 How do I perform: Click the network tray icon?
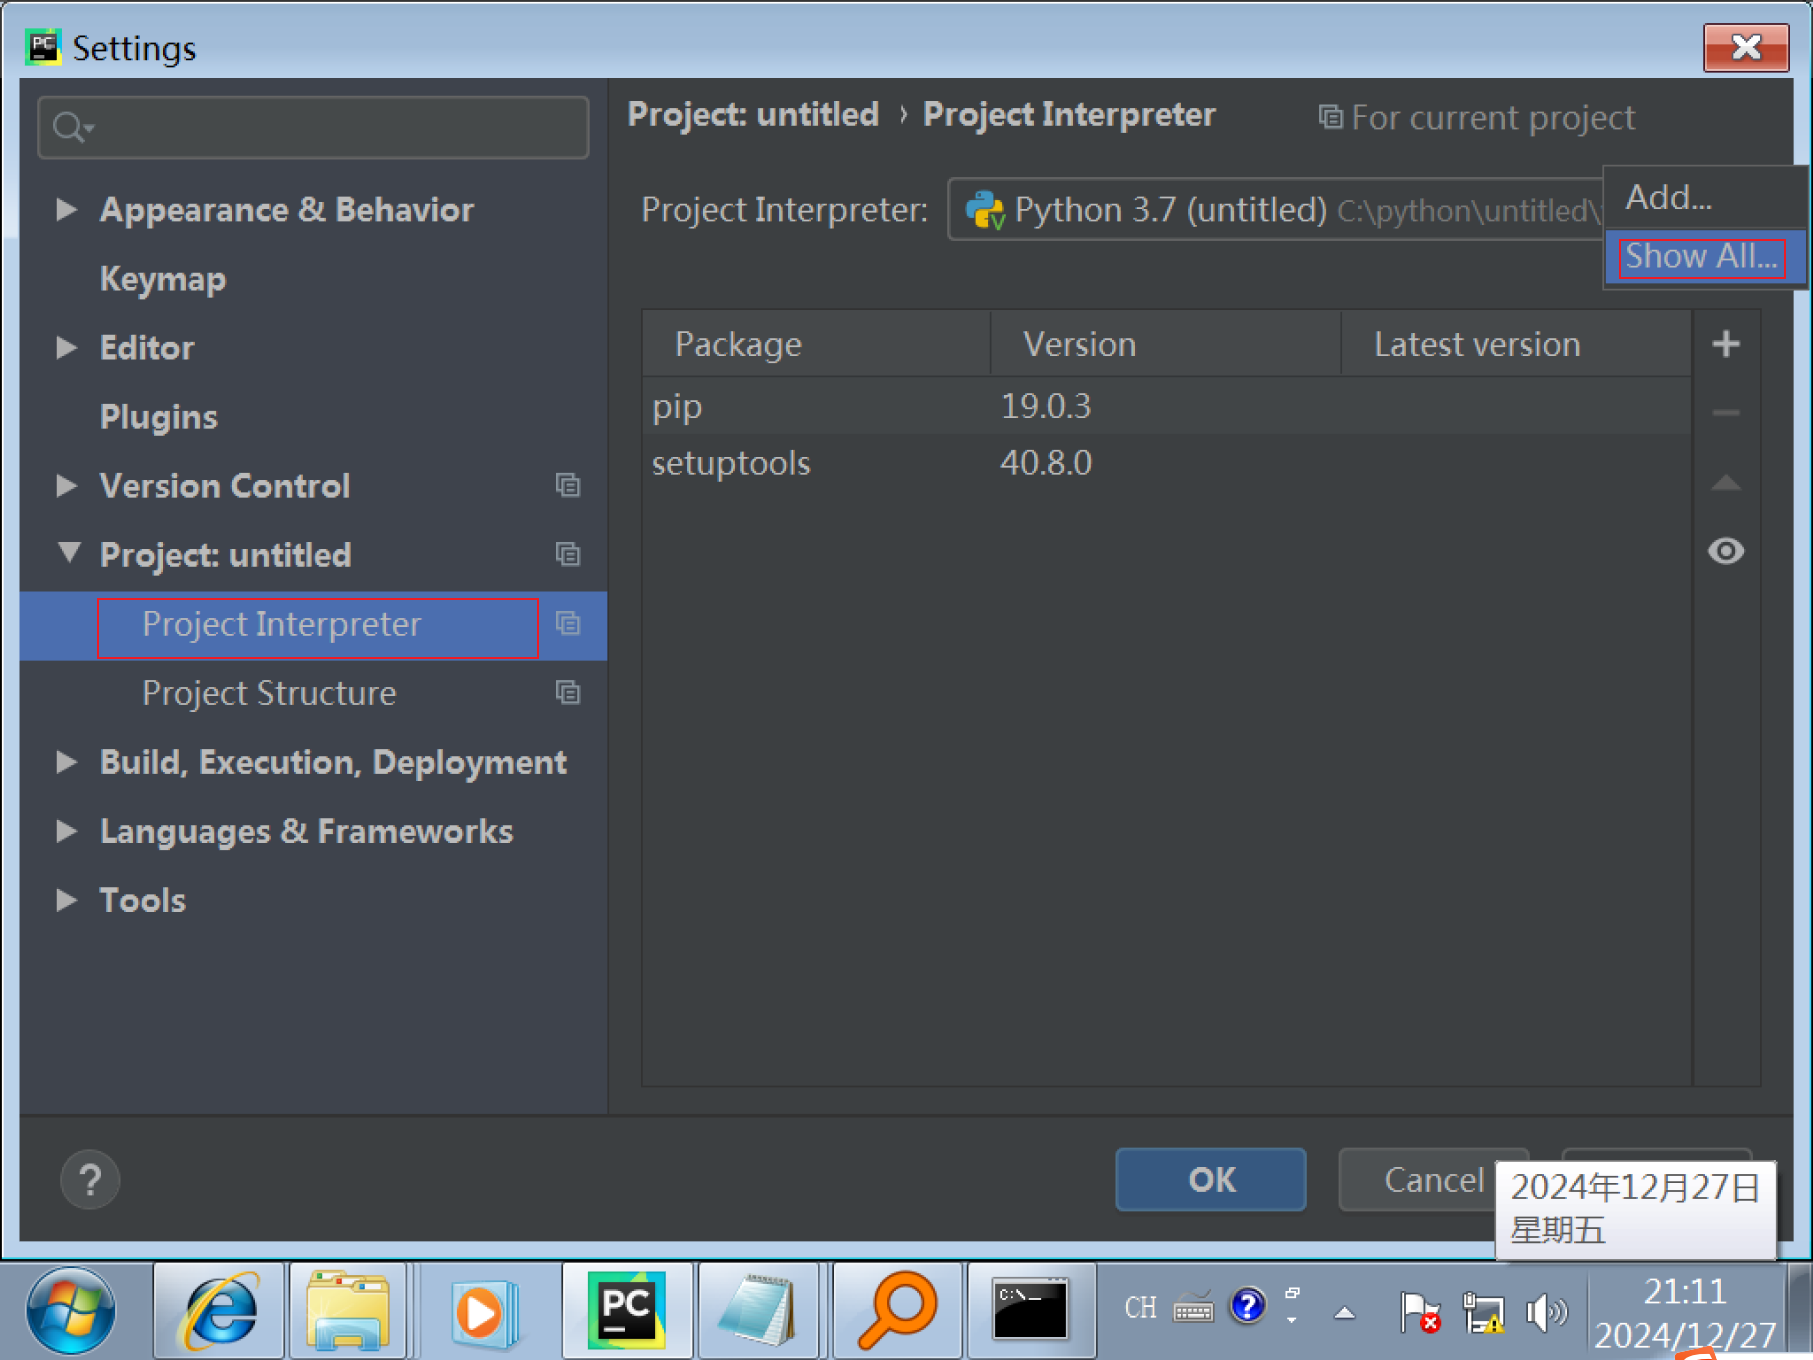tap(1483, 1312)
